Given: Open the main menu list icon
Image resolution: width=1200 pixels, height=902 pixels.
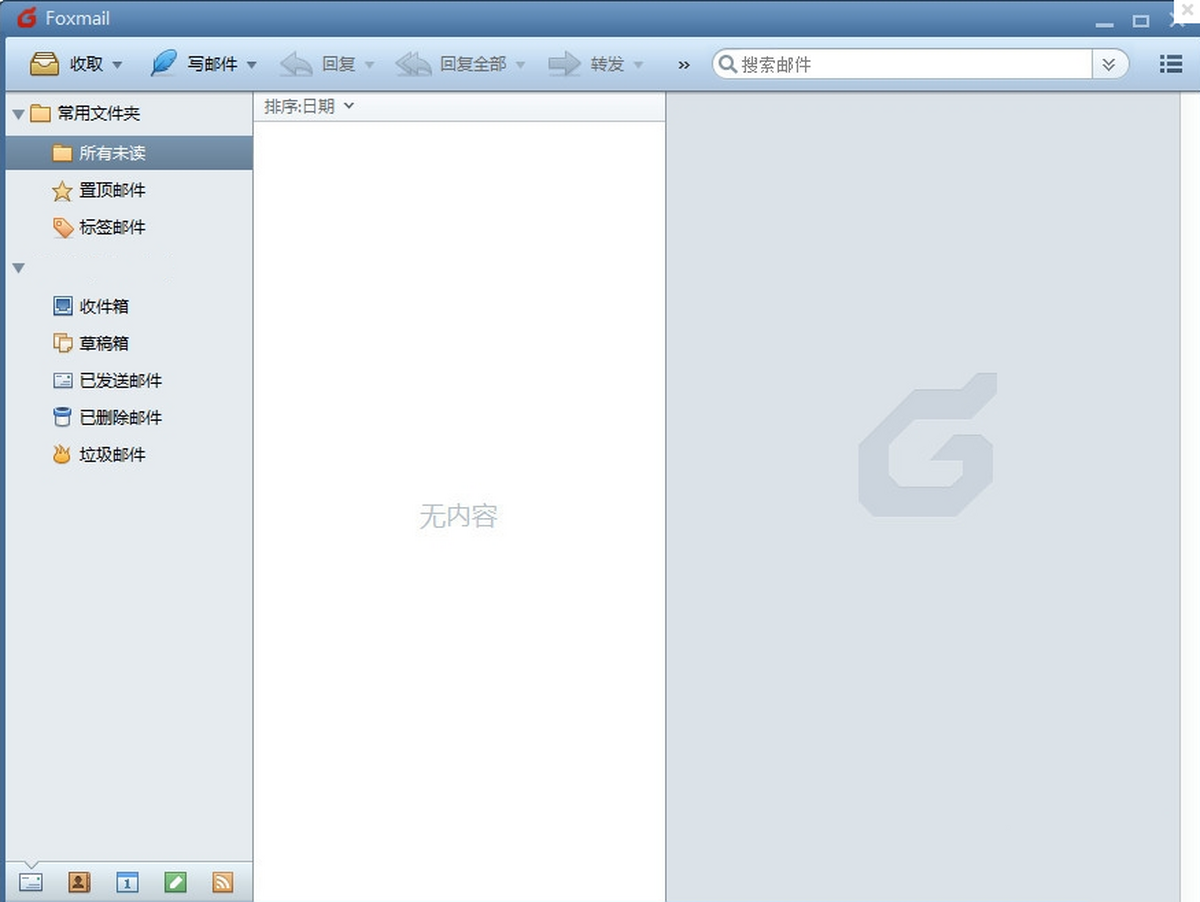Looking at the screenshot, I should (1170, 64).
